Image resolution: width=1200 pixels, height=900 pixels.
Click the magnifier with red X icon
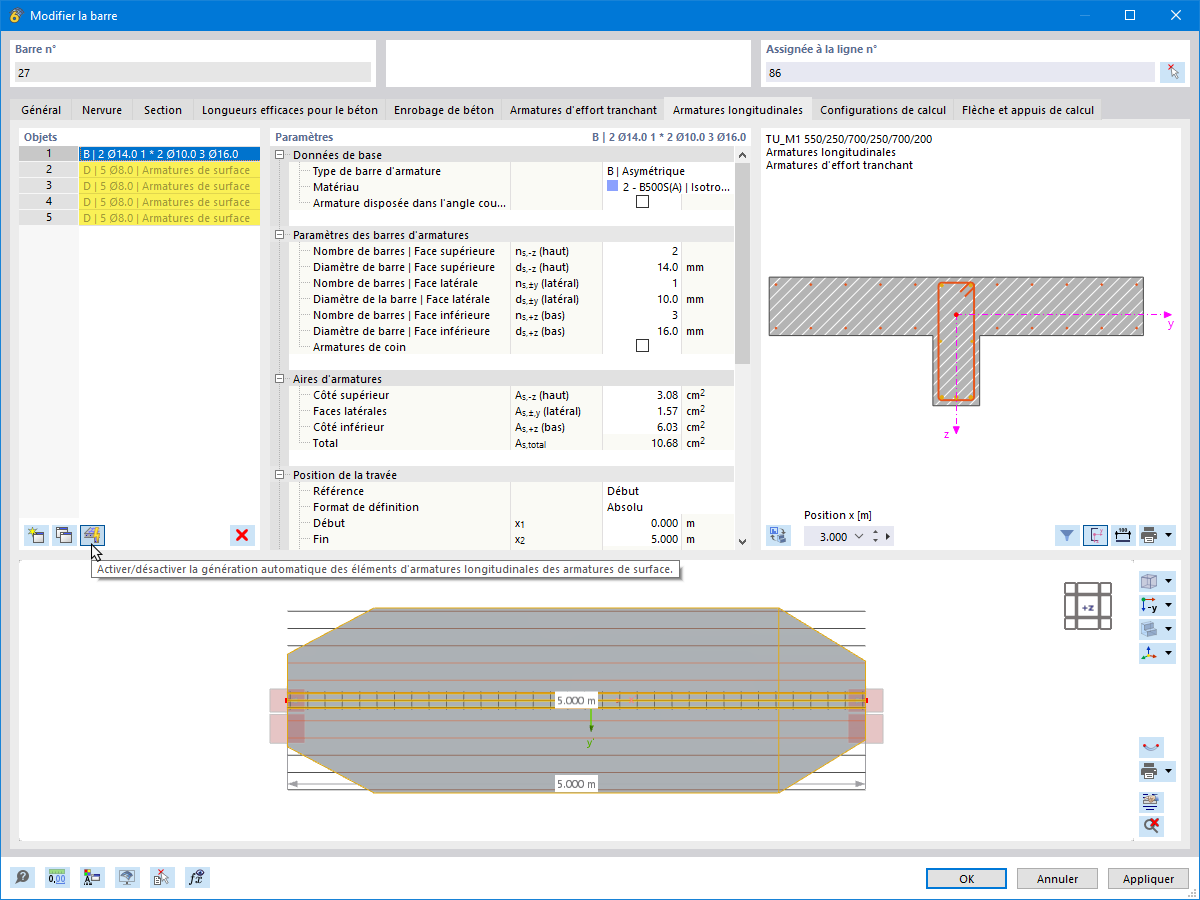(1151, 826)
